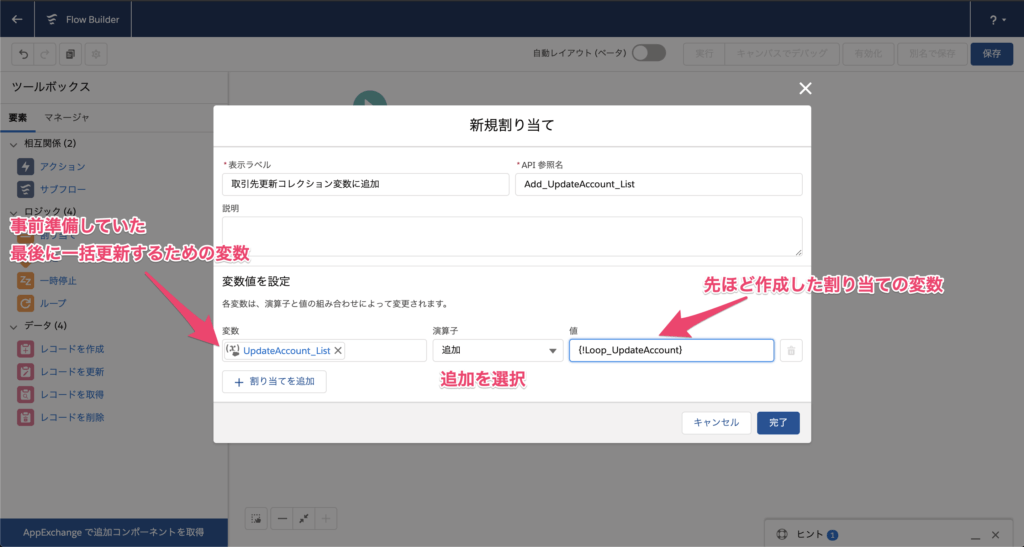Viewport: 1024px width, 547px height.
Task: Click the 別名で保存 button
Action: (x=932, y=54)
